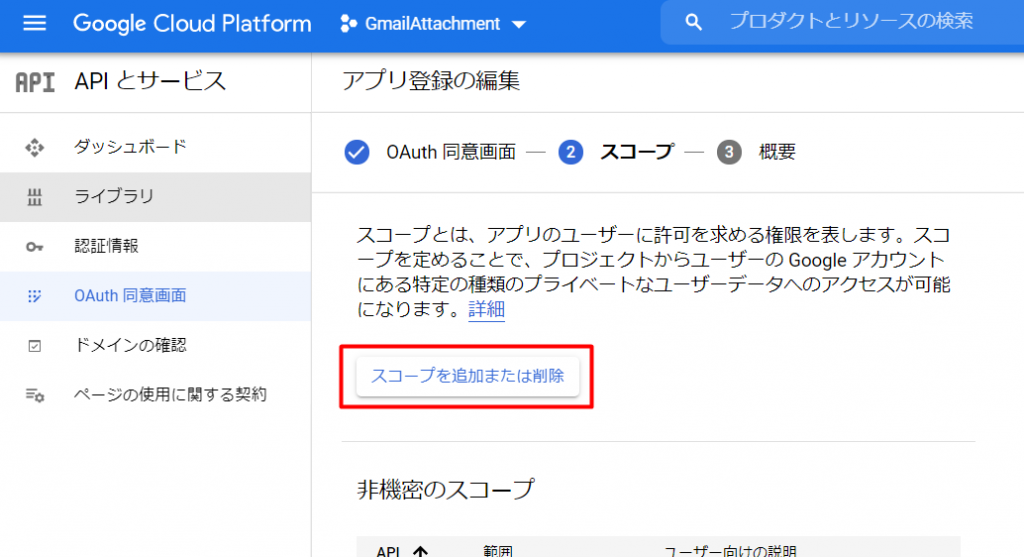Click the ページの使用に関する契約 settings icon

tap(35, 395)
